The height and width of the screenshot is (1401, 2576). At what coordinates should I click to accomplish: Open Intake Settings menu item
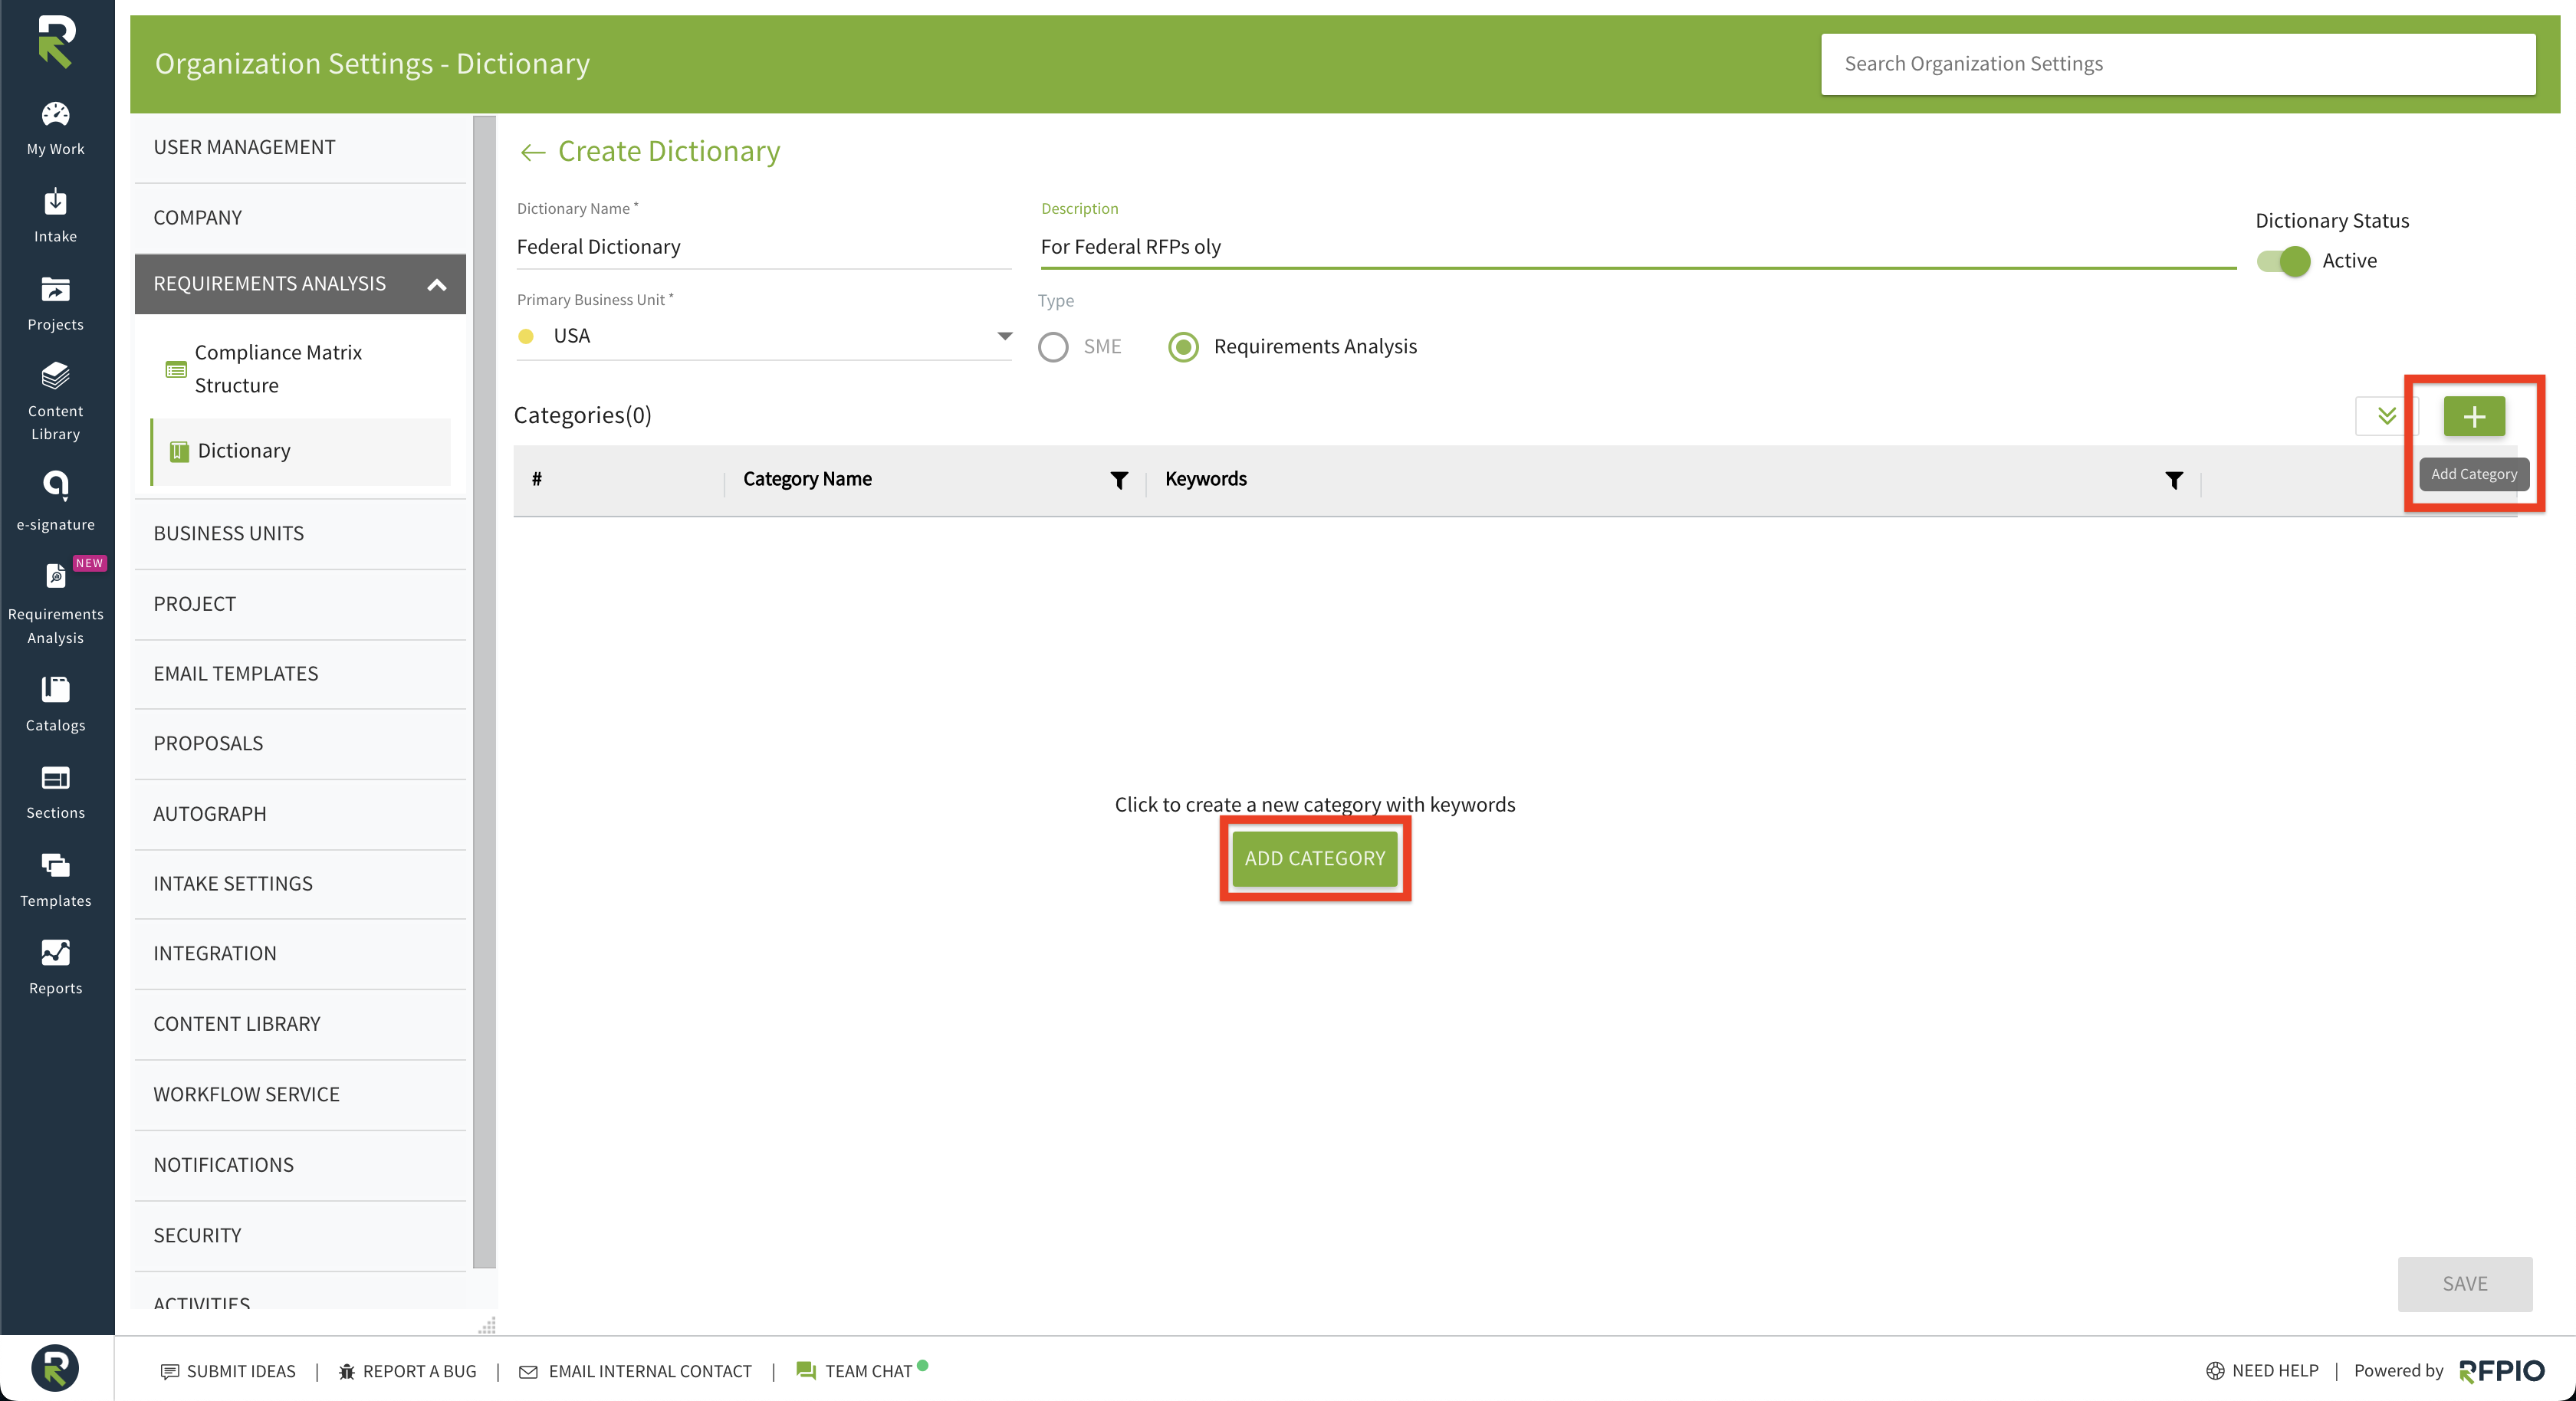[300, 884]
